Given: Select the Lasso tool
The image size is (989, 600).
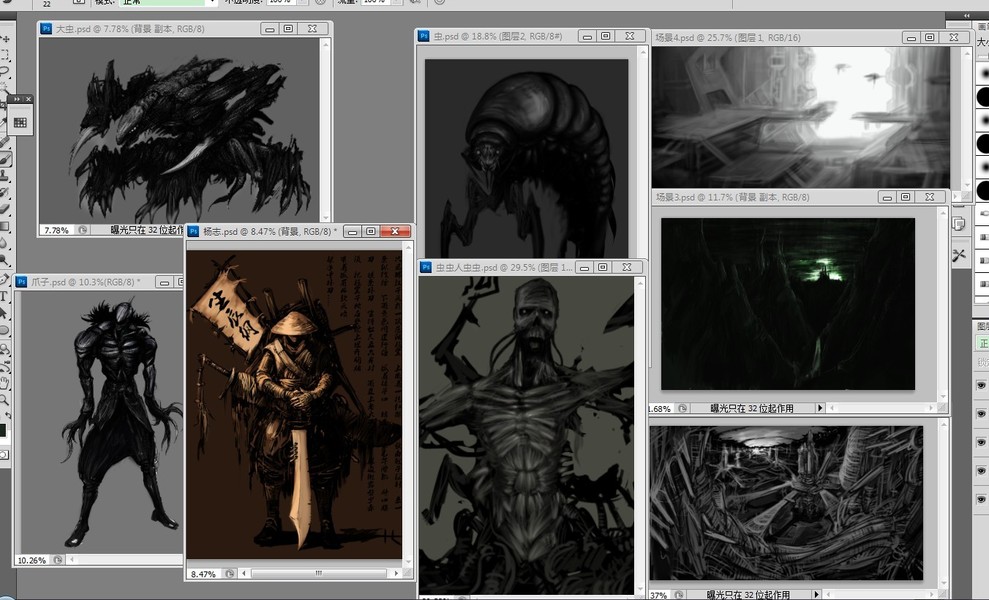Looking at the screenshot, I should (5, 71).
